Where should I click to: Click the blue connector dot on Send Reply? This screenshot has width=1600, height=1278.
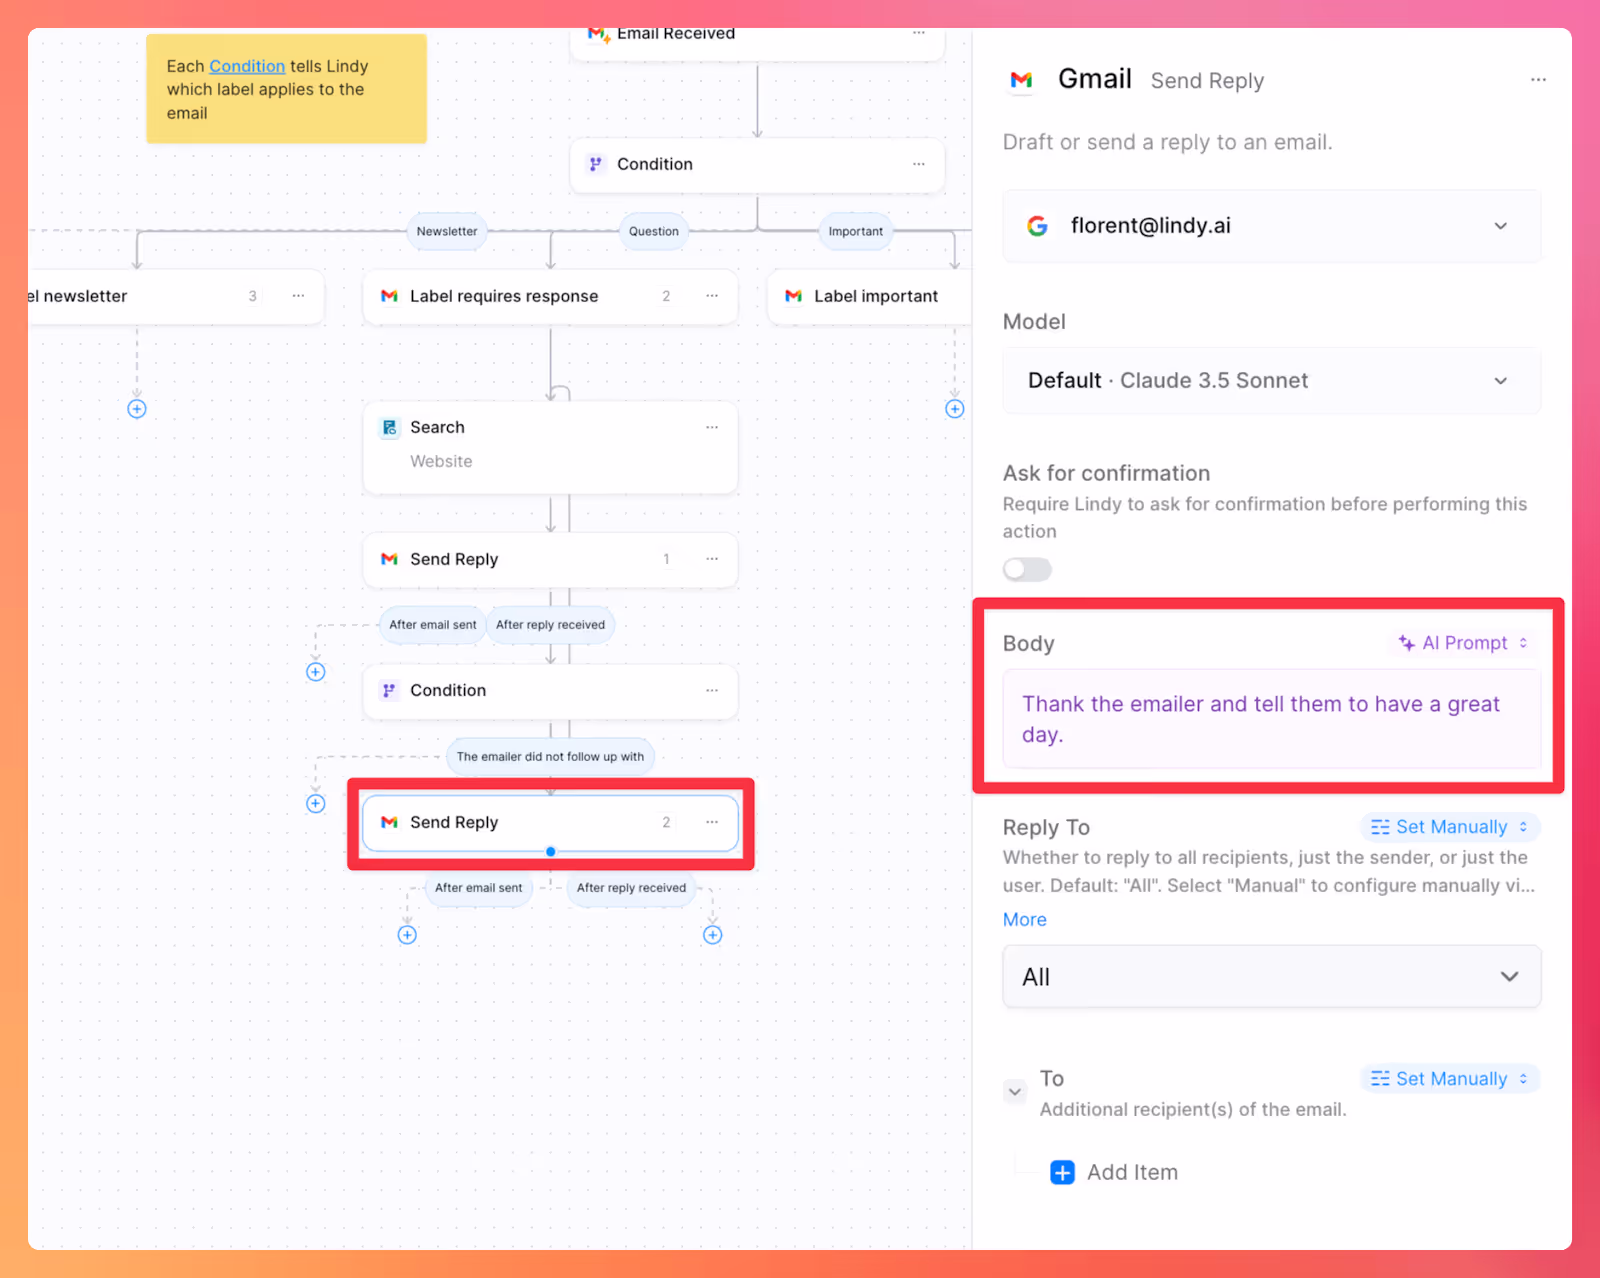551,852
